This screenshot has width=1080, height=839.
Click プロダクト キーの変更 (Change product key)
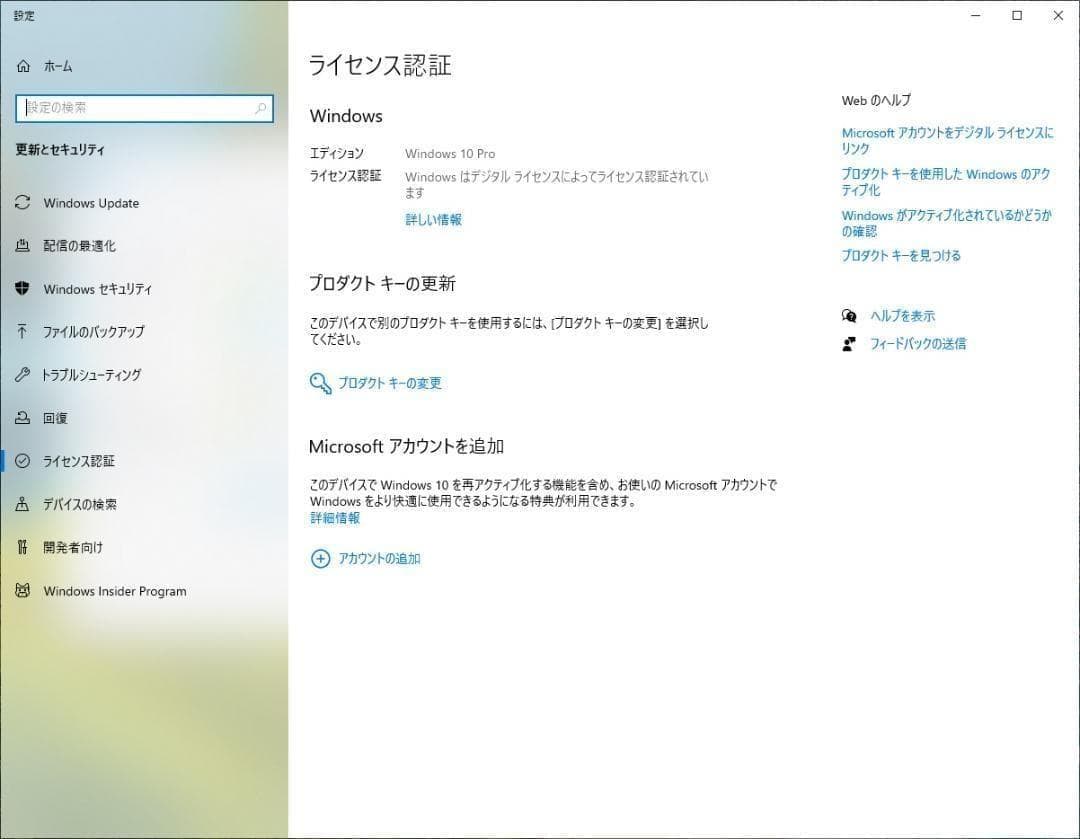(389, 382)
